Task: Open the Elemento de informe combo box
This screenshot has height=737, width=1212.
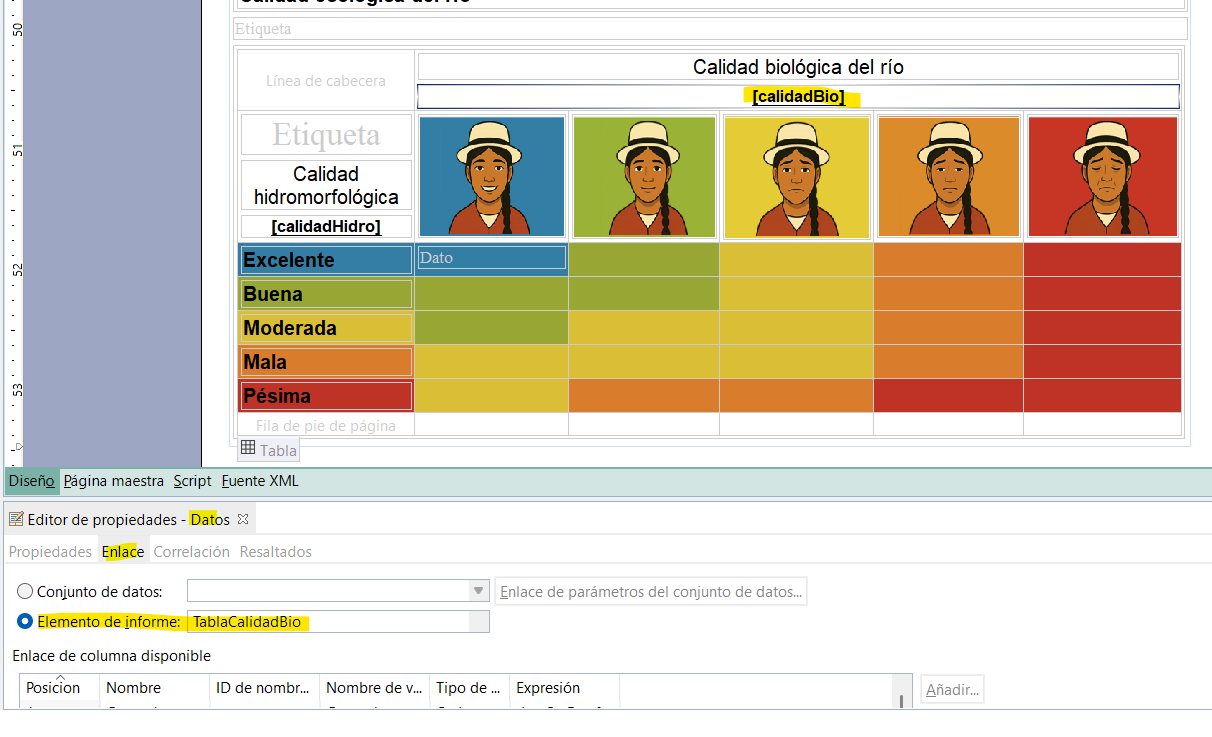Action: pos(479,622)
